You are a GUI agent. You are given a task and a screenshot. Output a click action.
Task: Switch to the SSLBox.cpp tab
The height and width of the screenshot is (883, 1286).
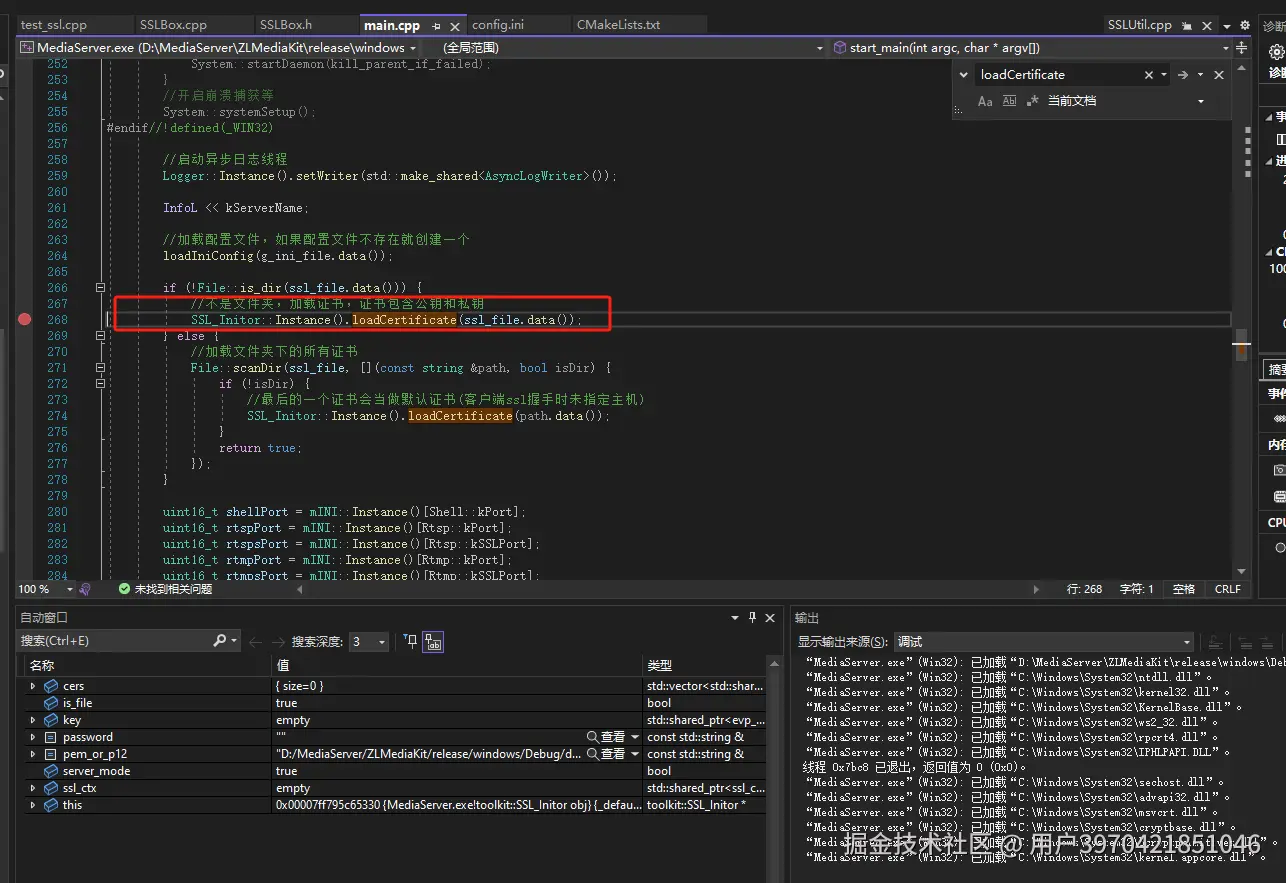(x=173, y=25)
